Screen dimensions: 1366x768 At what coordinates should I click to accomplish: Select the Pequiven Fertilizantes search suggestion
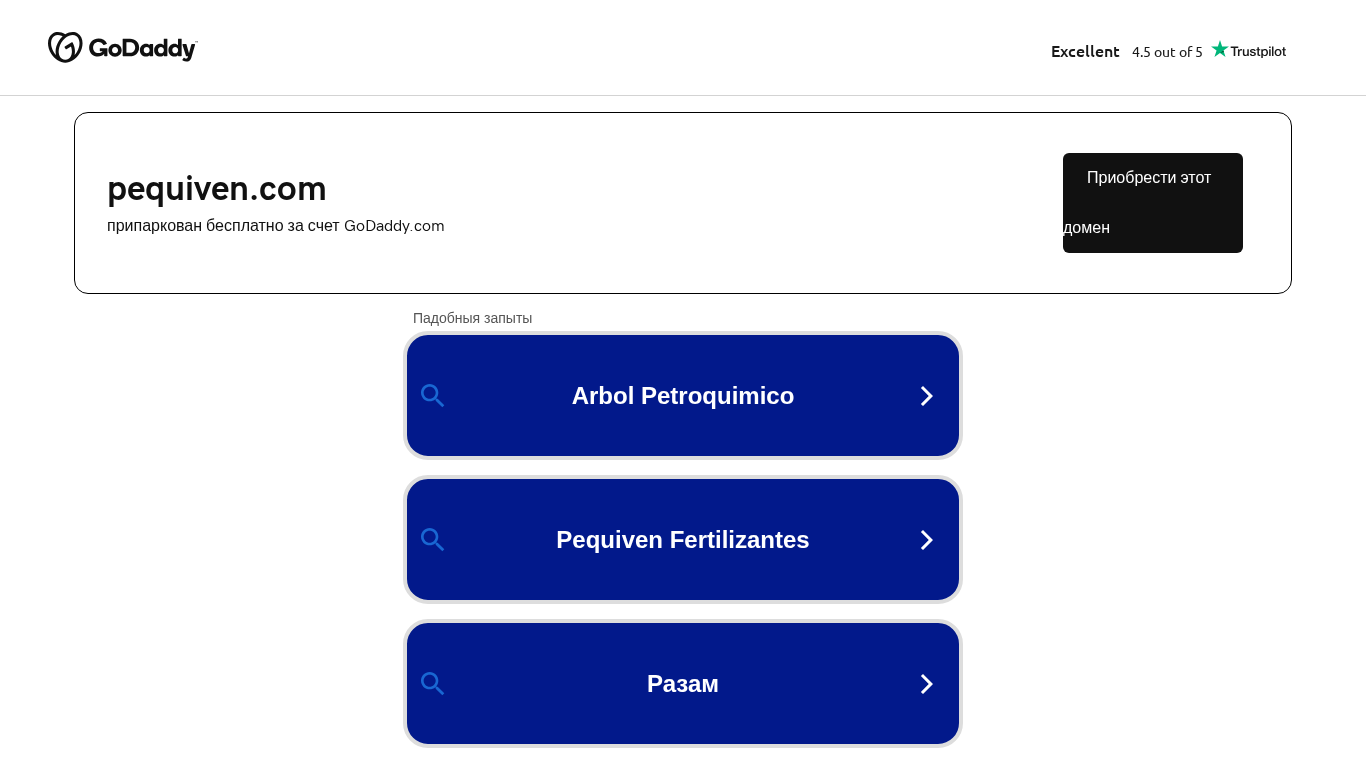tap(682, 540)
